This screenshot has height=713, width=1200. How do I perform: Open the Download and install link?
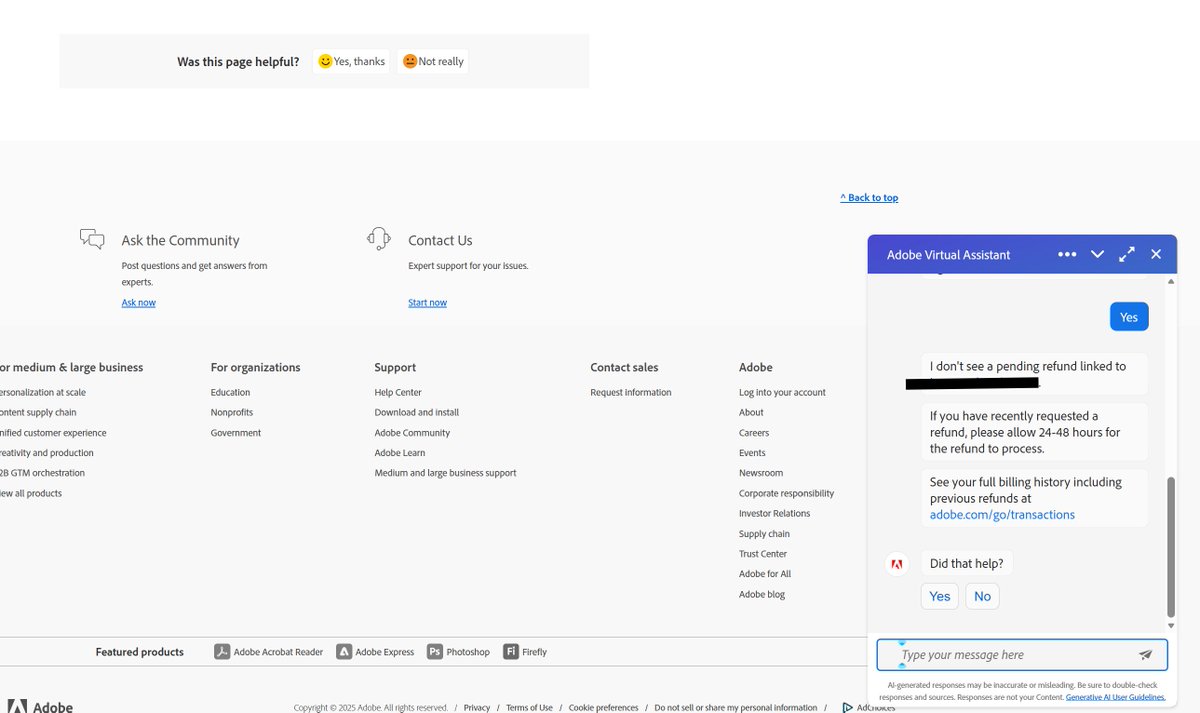tap(417, 413)
